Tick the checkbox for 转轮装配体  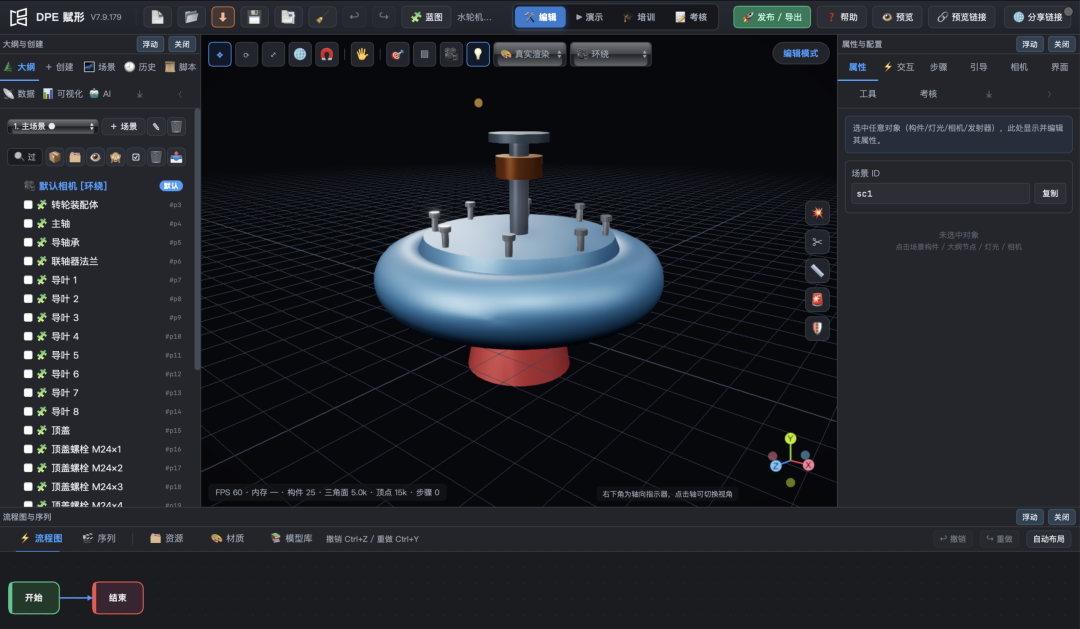28,205
